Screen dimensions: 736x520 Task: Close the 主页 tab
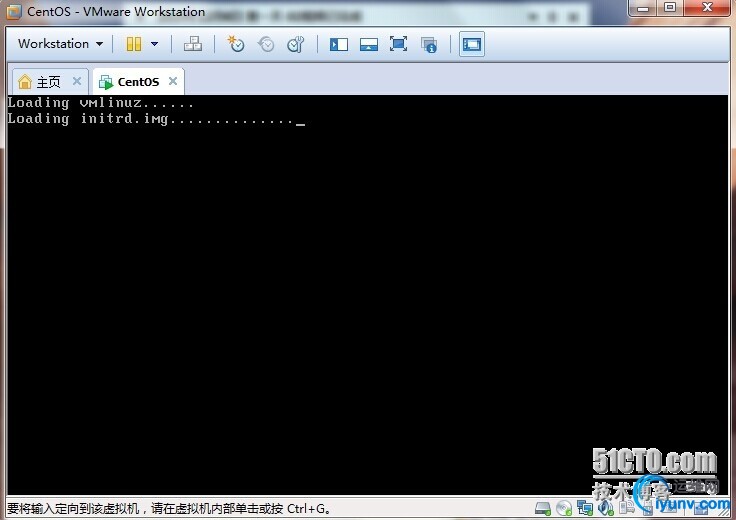point(77,81)
